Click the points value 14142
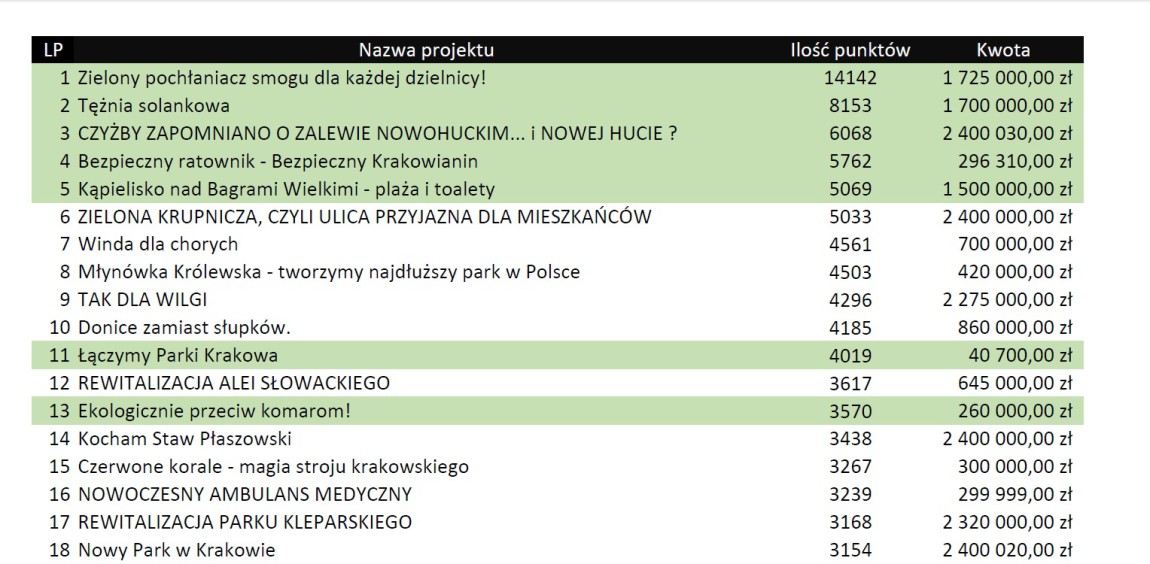 pos(849,77)
